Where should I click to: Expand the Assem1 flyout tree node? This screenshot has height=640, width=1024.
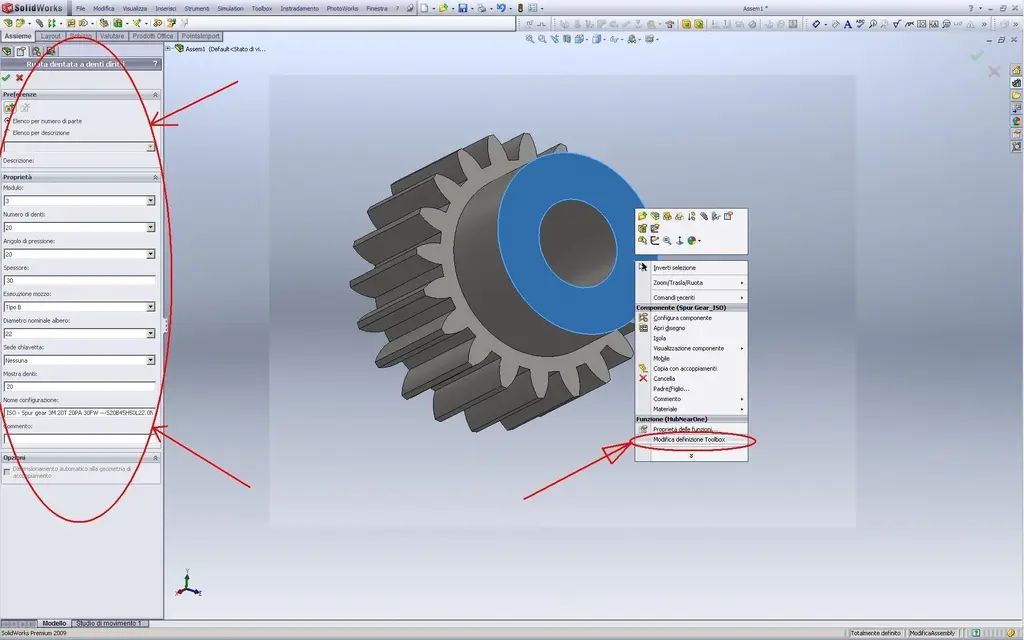point(168,48)
